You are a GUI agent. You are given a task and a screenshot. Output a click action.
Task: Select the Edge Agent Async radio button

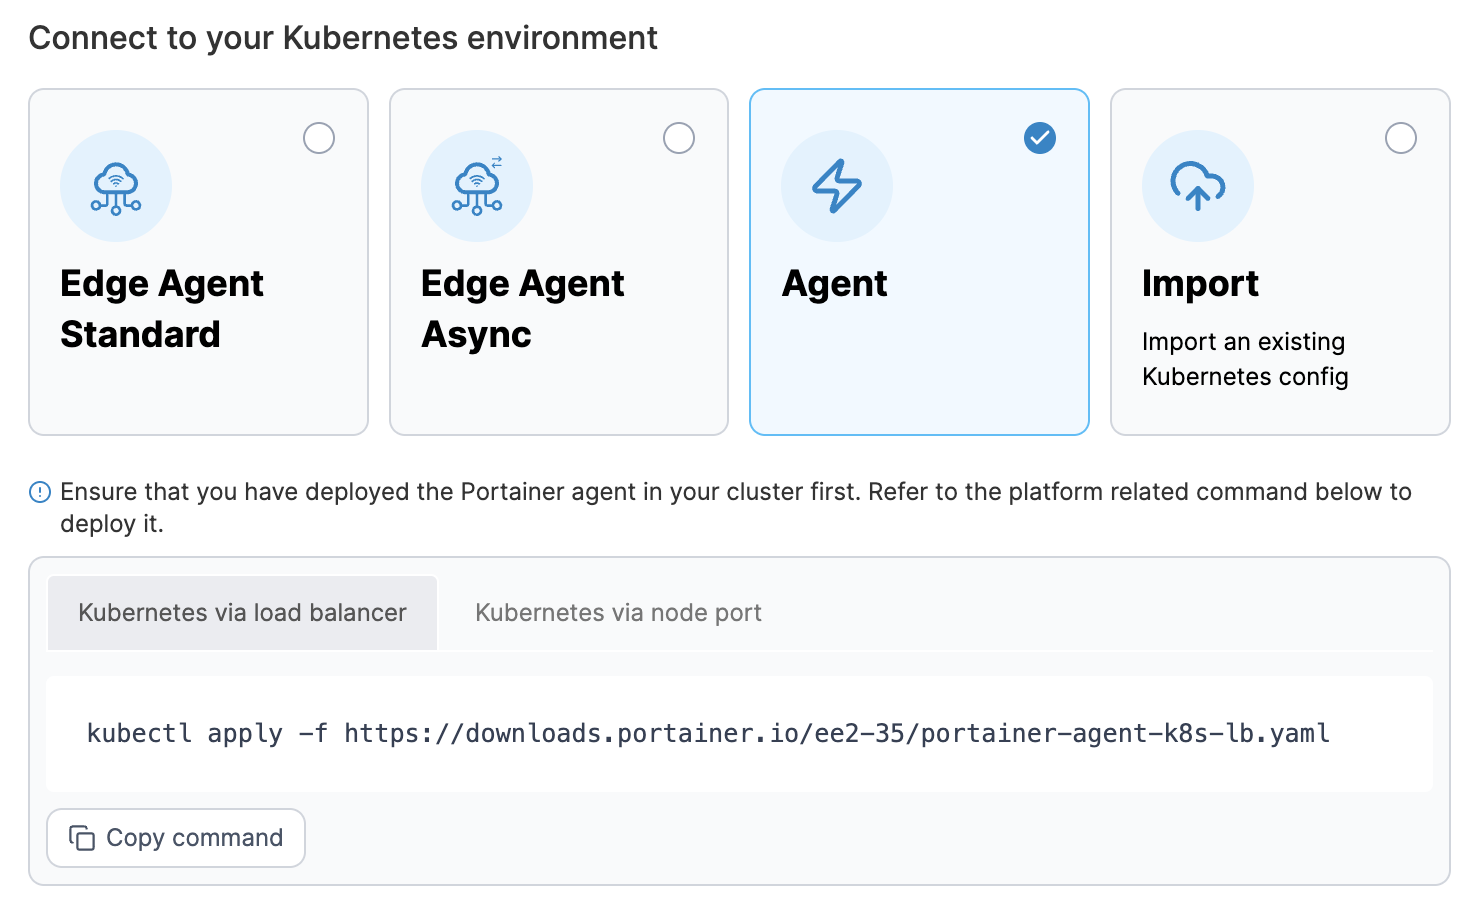pos(679,138)
